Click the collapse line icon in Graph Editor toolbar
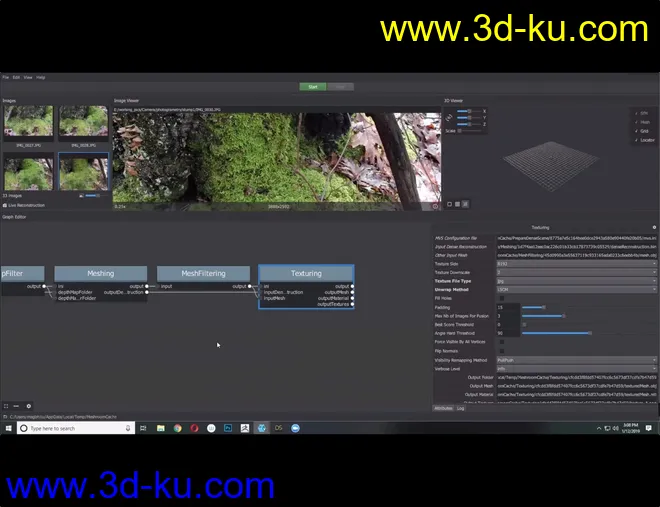Image resolution: width=660 pixels, height=507 pixels. 16,406
